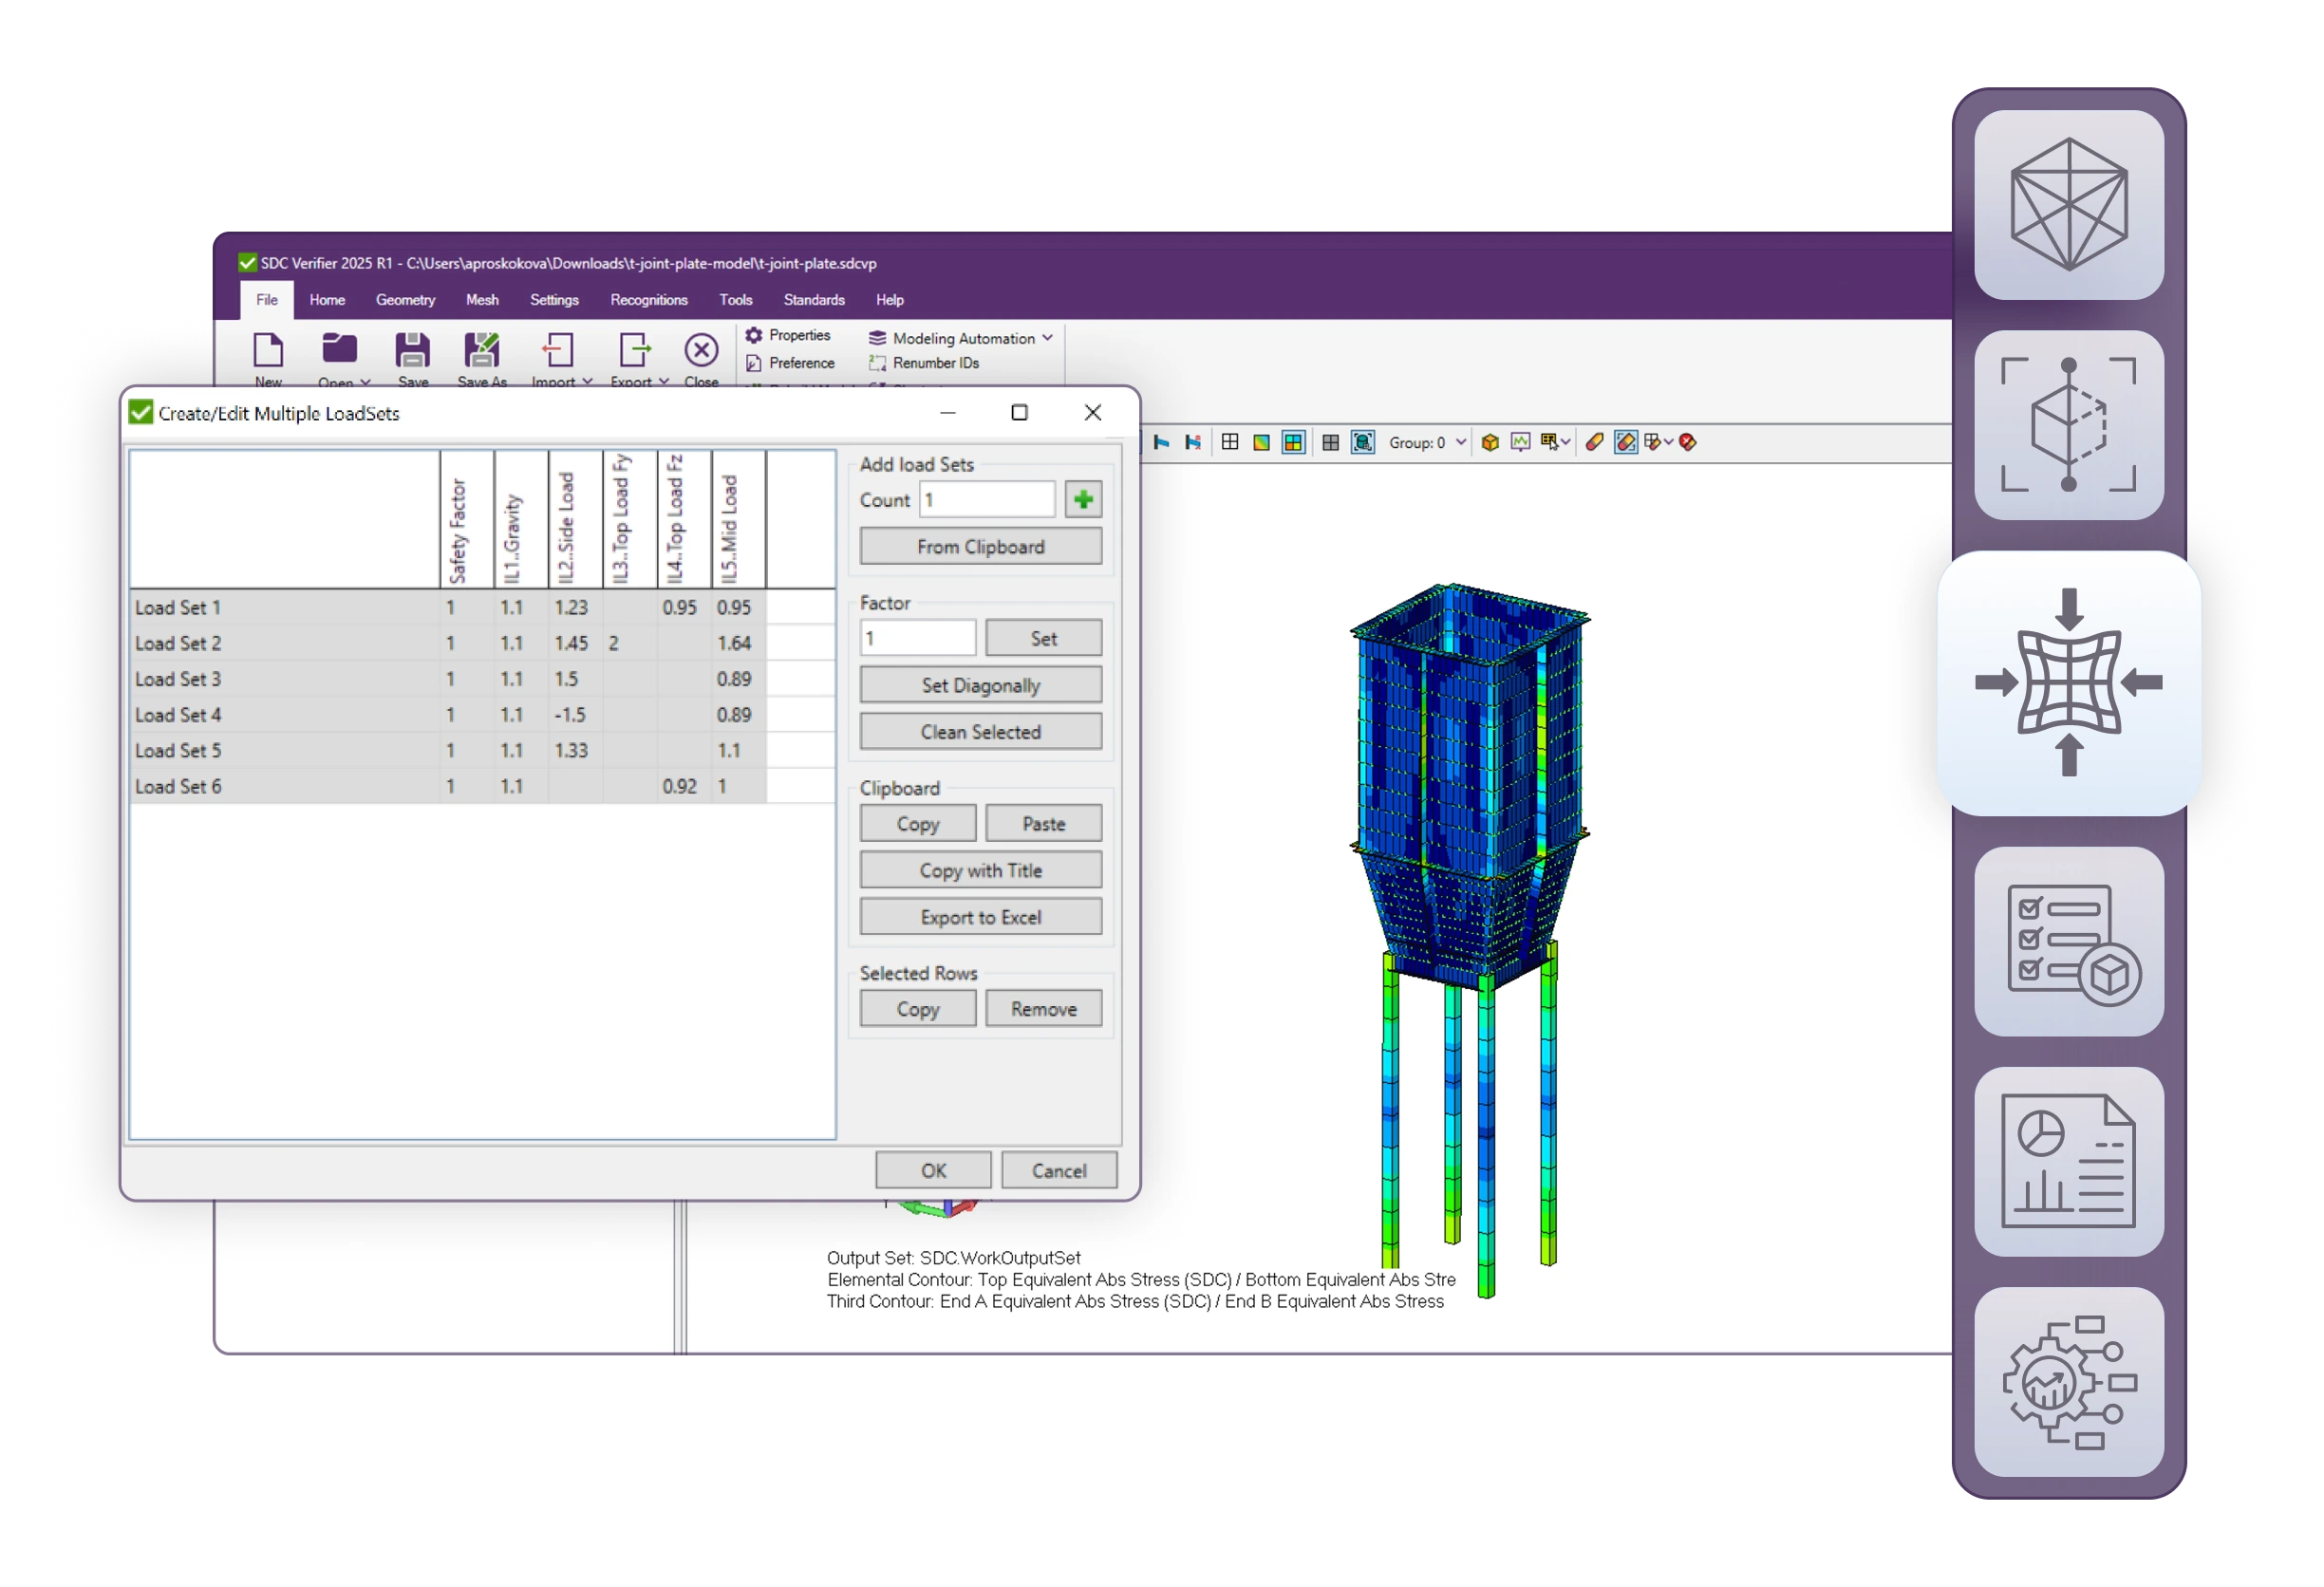2324x1587 pixels.
Task: Click Renumber IDs in ribbon
Action: 925,363
